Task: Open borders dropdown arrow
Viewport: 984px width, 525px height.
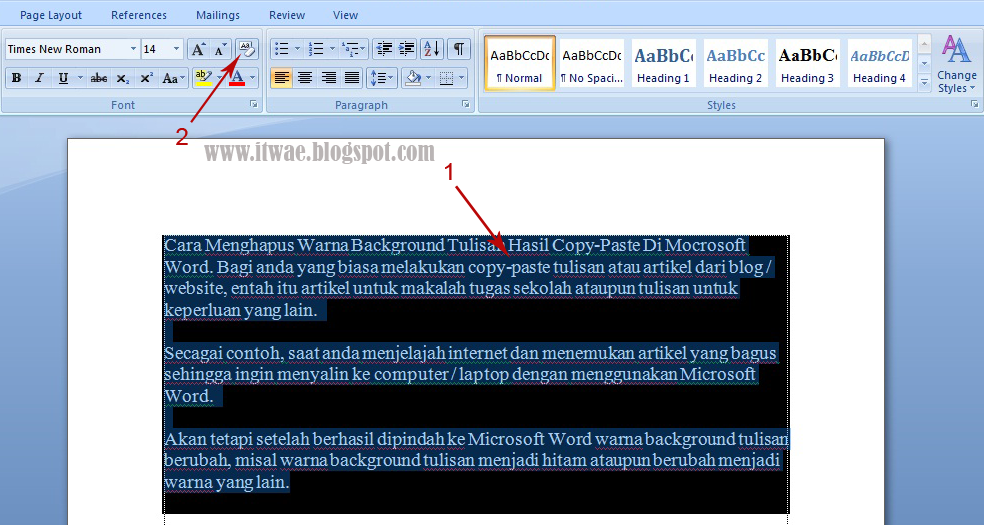Action: (x=462, y=78)
